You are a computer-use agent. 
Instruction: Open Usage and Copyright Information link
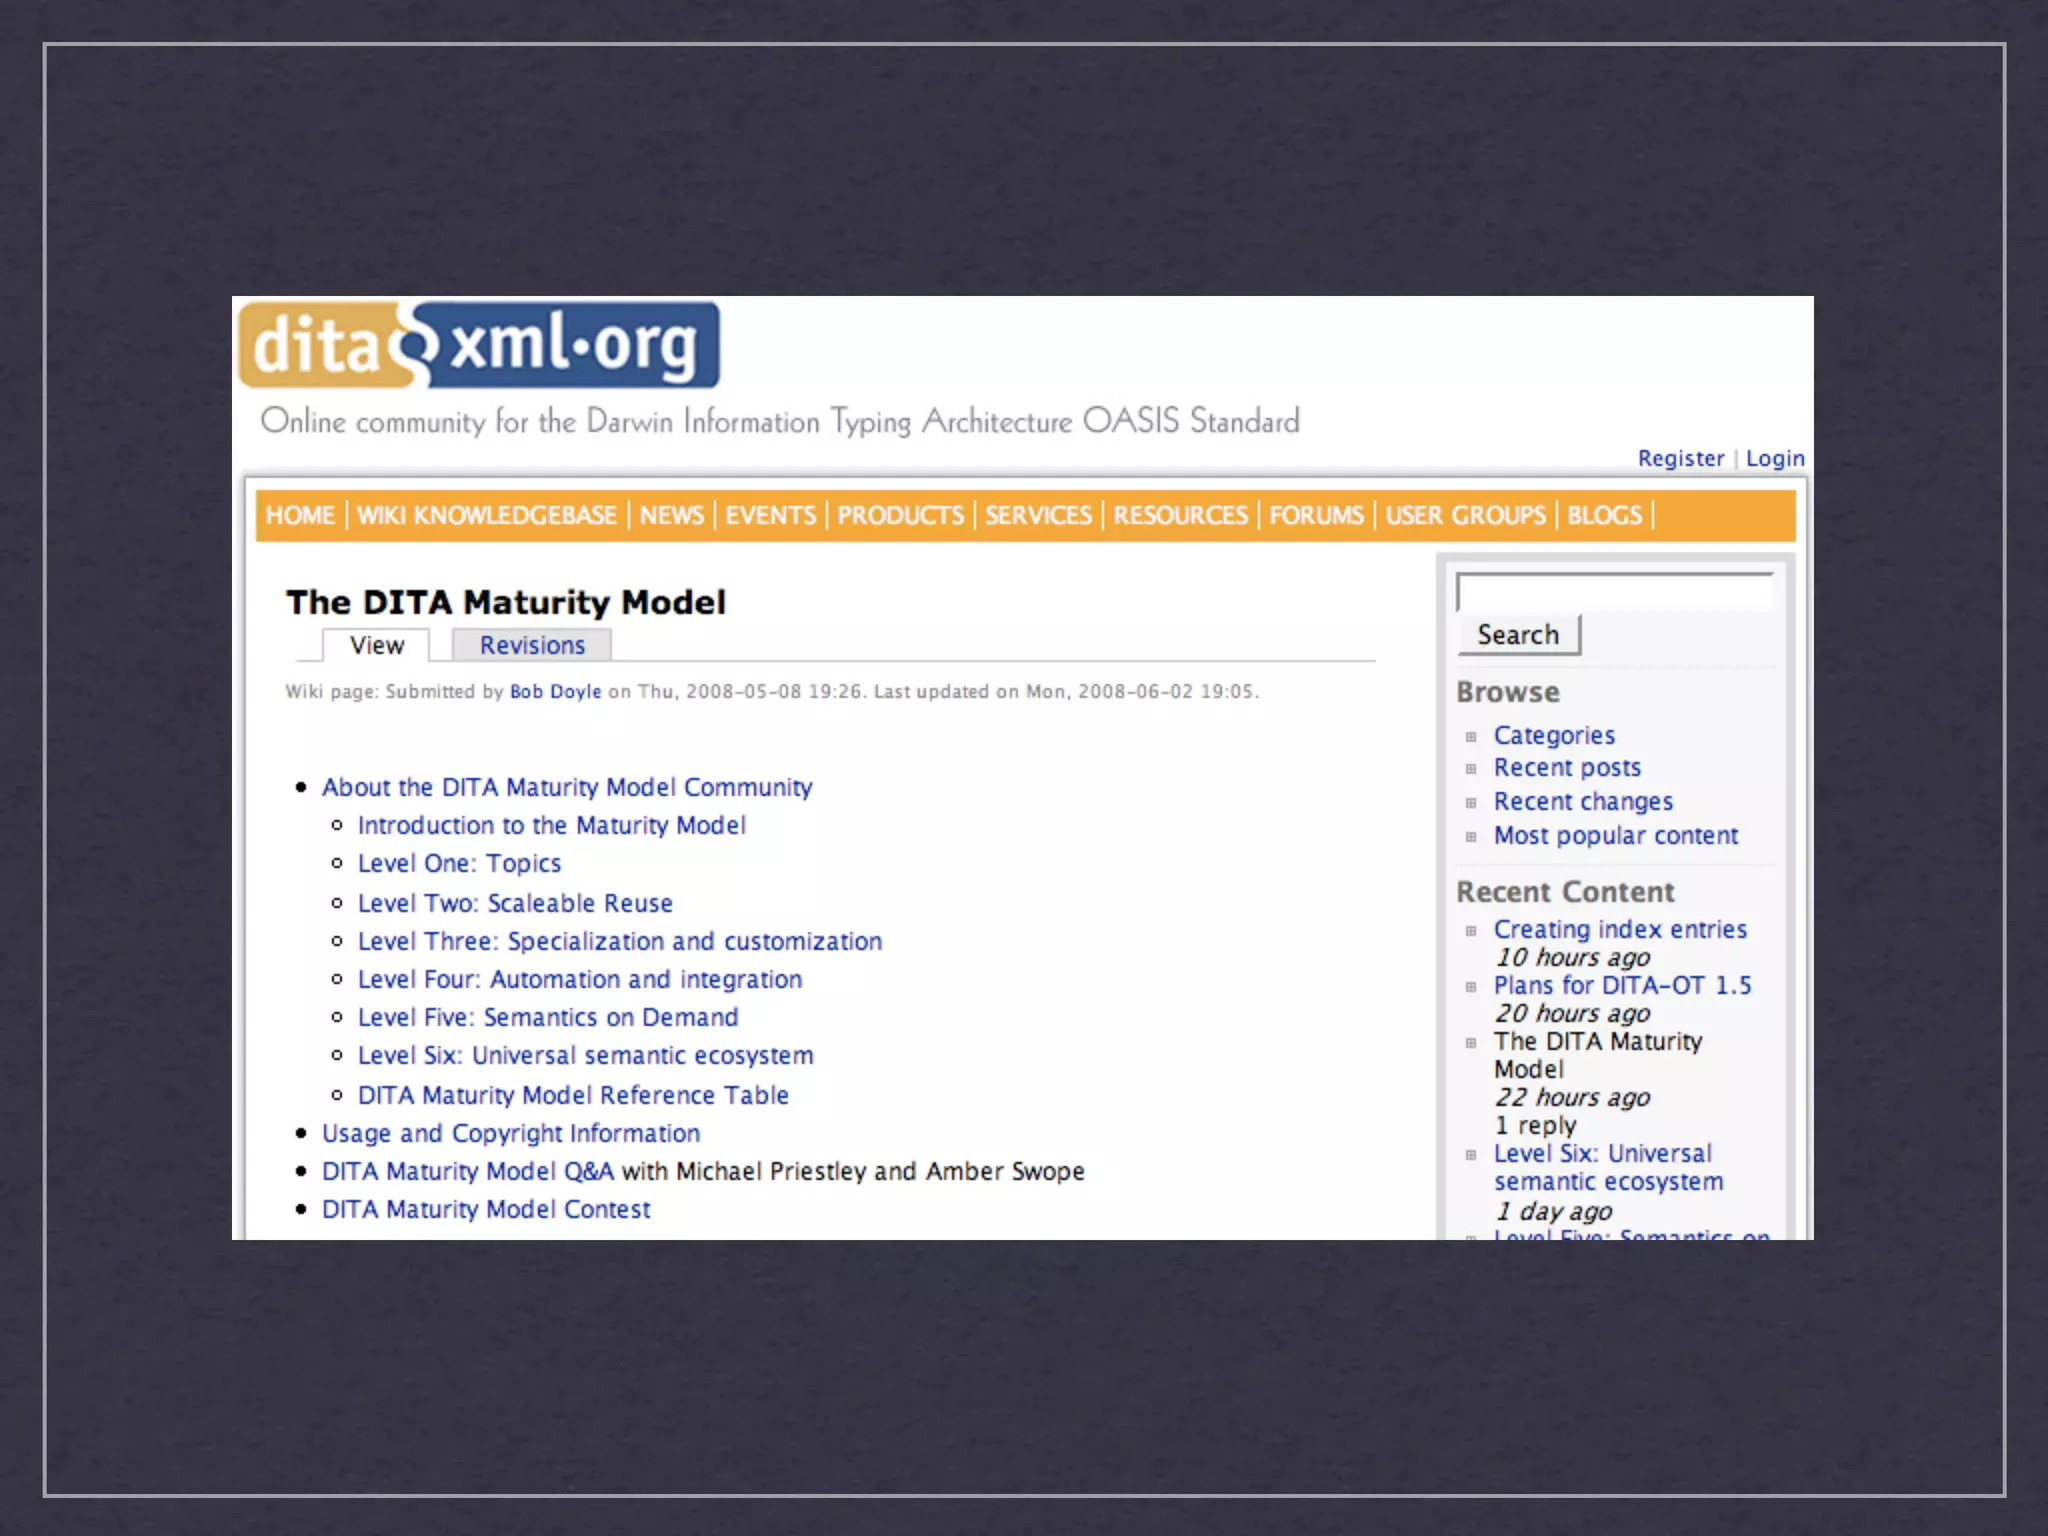pos(511,1134)
